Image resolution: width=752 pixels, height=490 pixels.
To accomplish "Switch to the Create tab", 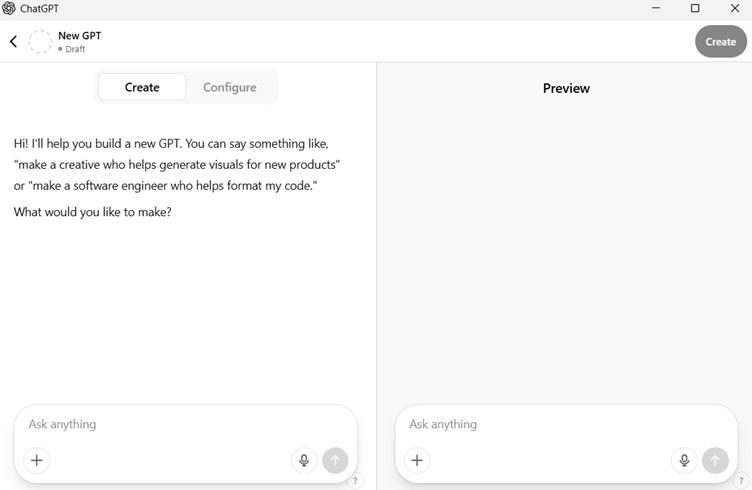I will tap(142, 87).
